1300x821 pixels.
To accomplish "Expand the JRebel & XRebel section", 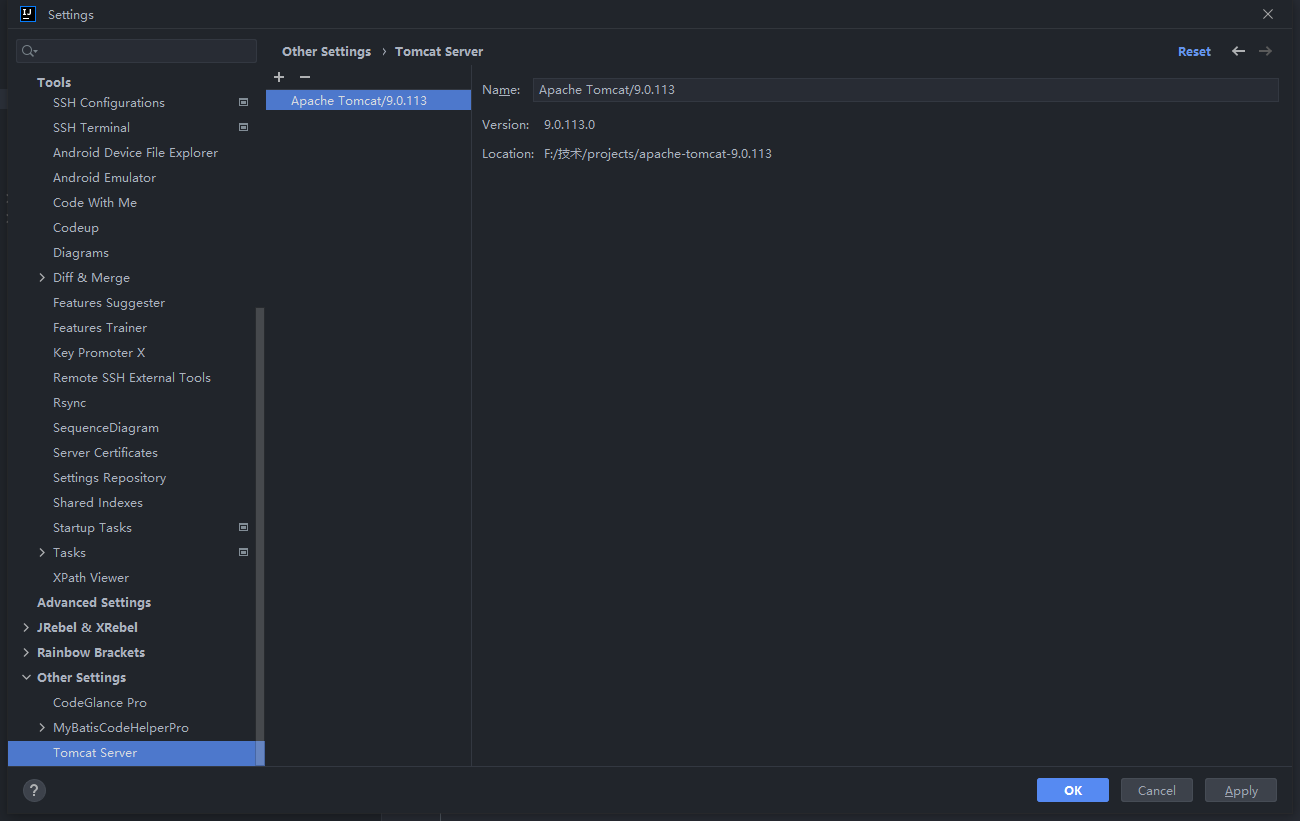I will click(x=26, y=627).
